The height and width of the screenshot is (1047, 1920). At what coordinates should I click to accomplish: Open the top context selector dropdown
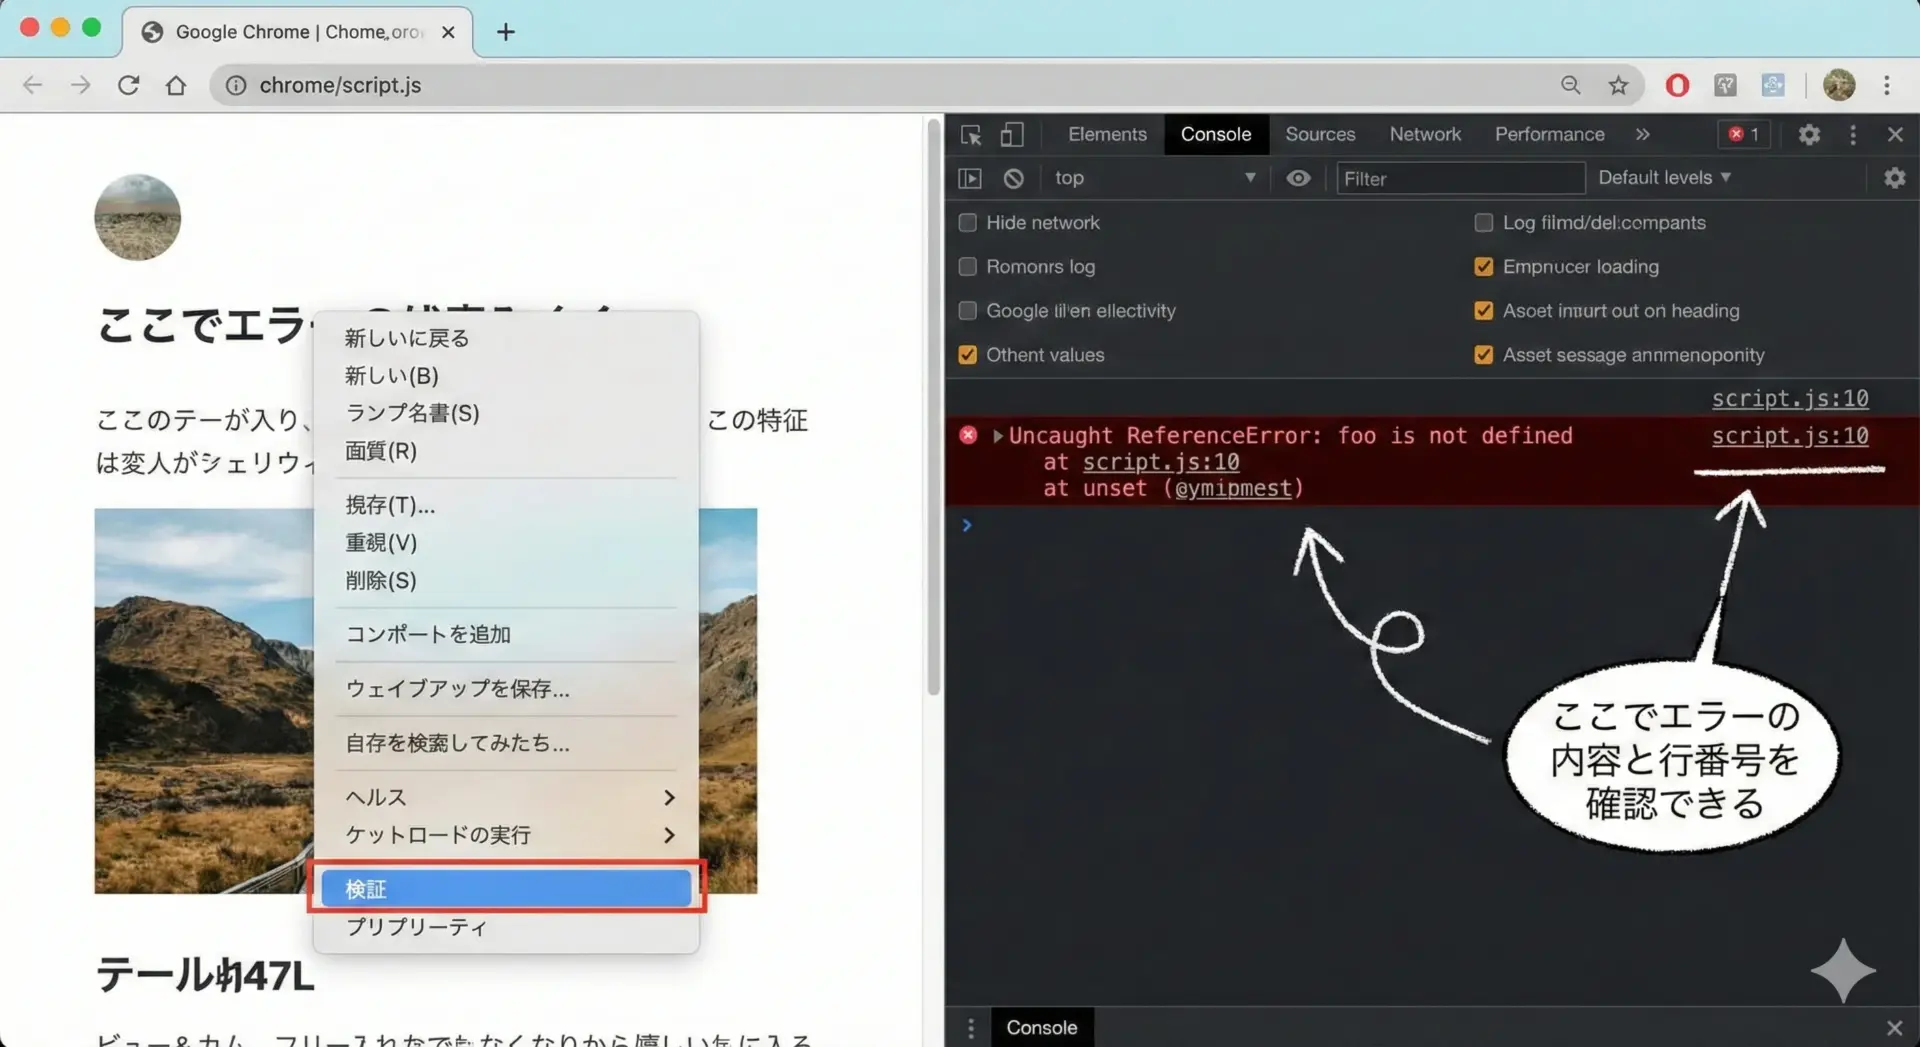pos(1153,178)
